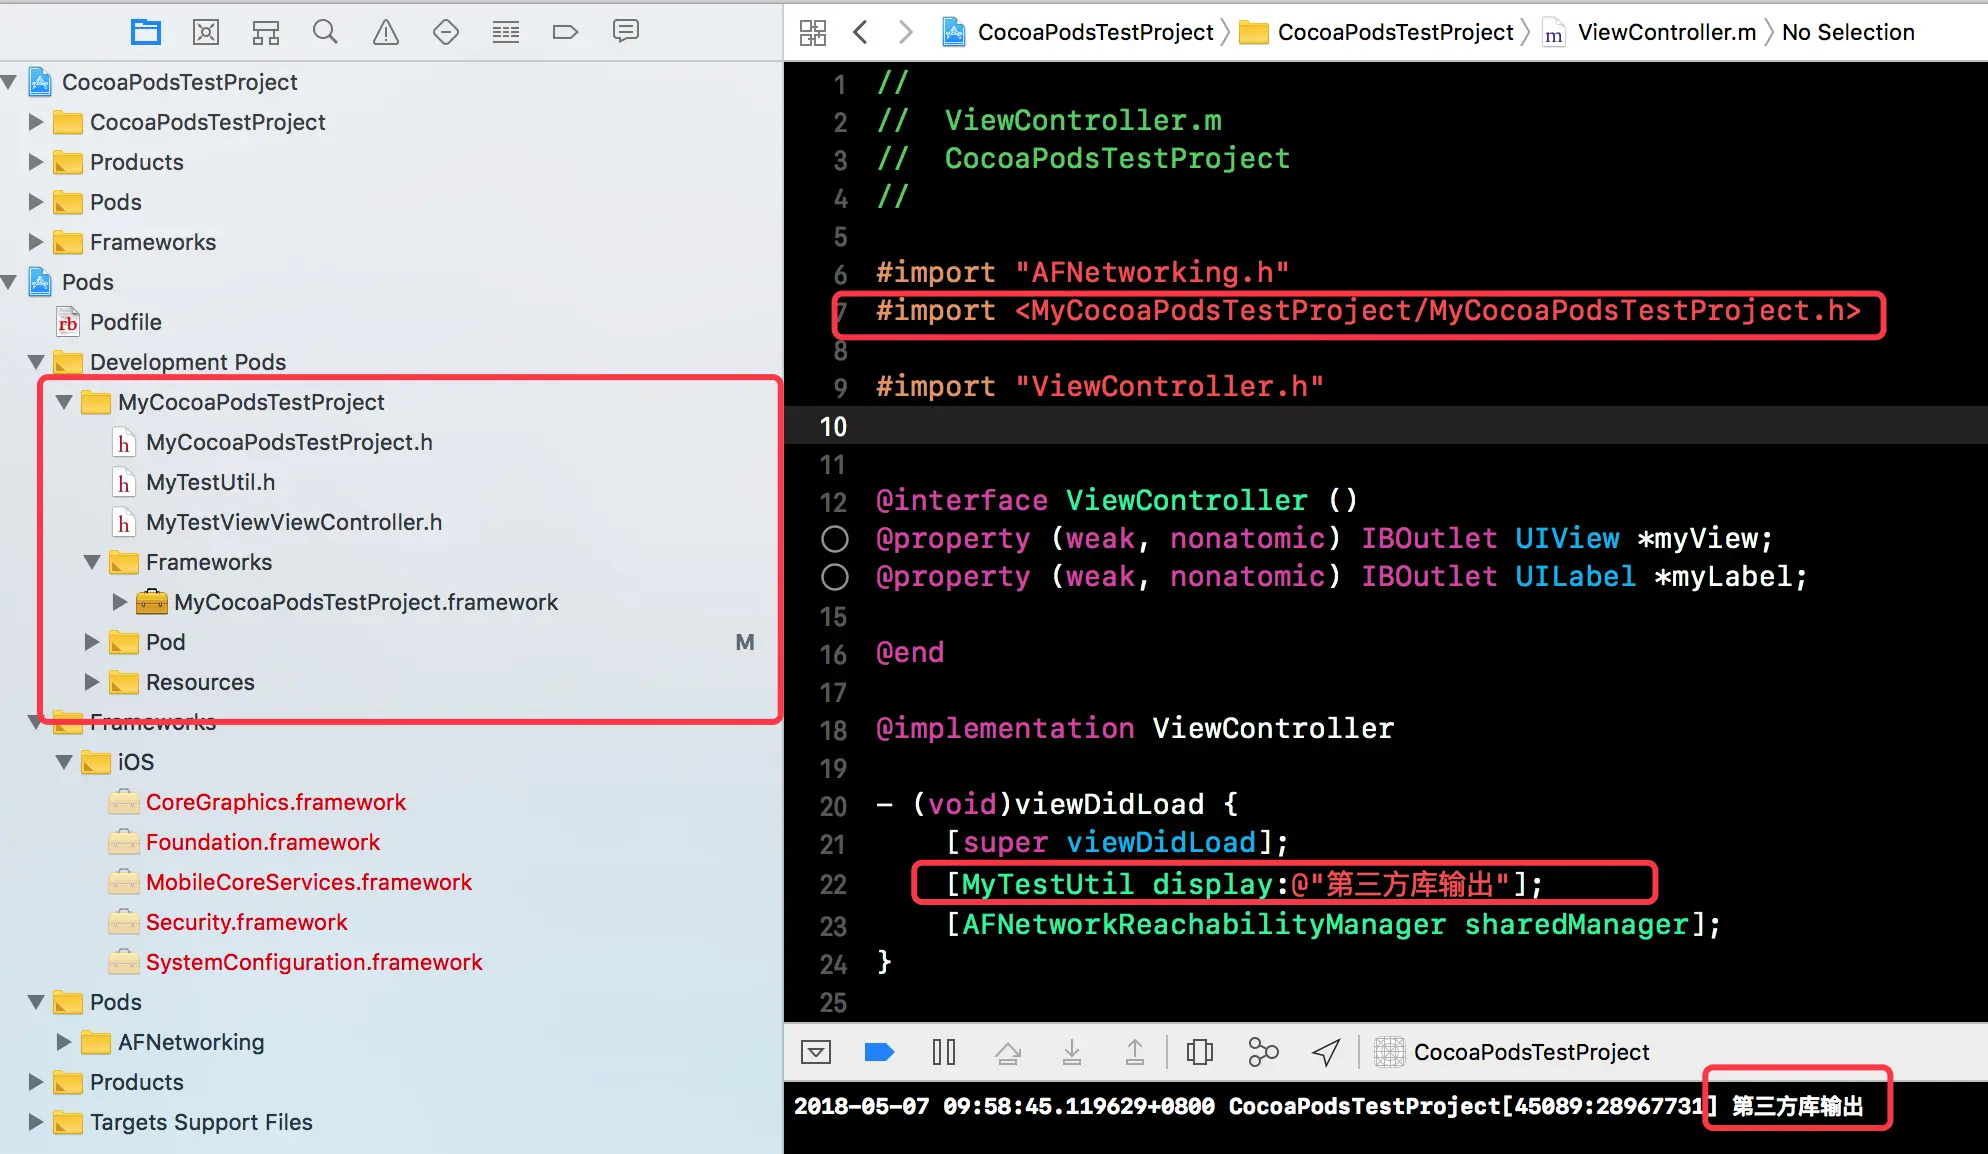1988x1154 pixels.
Task: Select the Podfile in the navigator
Action: click(125, 322)
